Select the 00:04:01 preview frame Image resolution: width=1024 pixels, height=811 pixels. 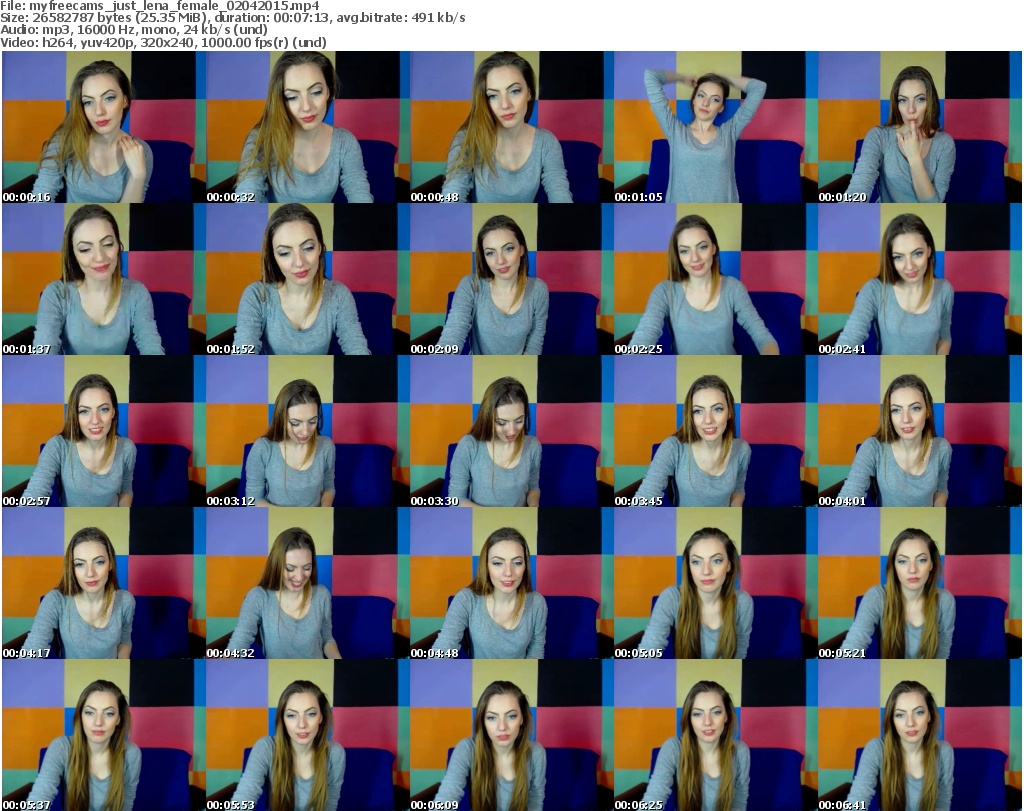(920, 432)
